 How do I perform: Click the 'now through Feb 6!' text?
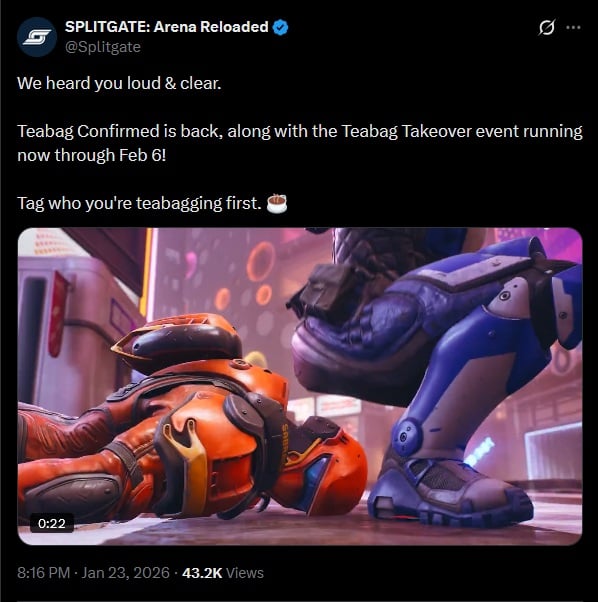click(92, 155)
